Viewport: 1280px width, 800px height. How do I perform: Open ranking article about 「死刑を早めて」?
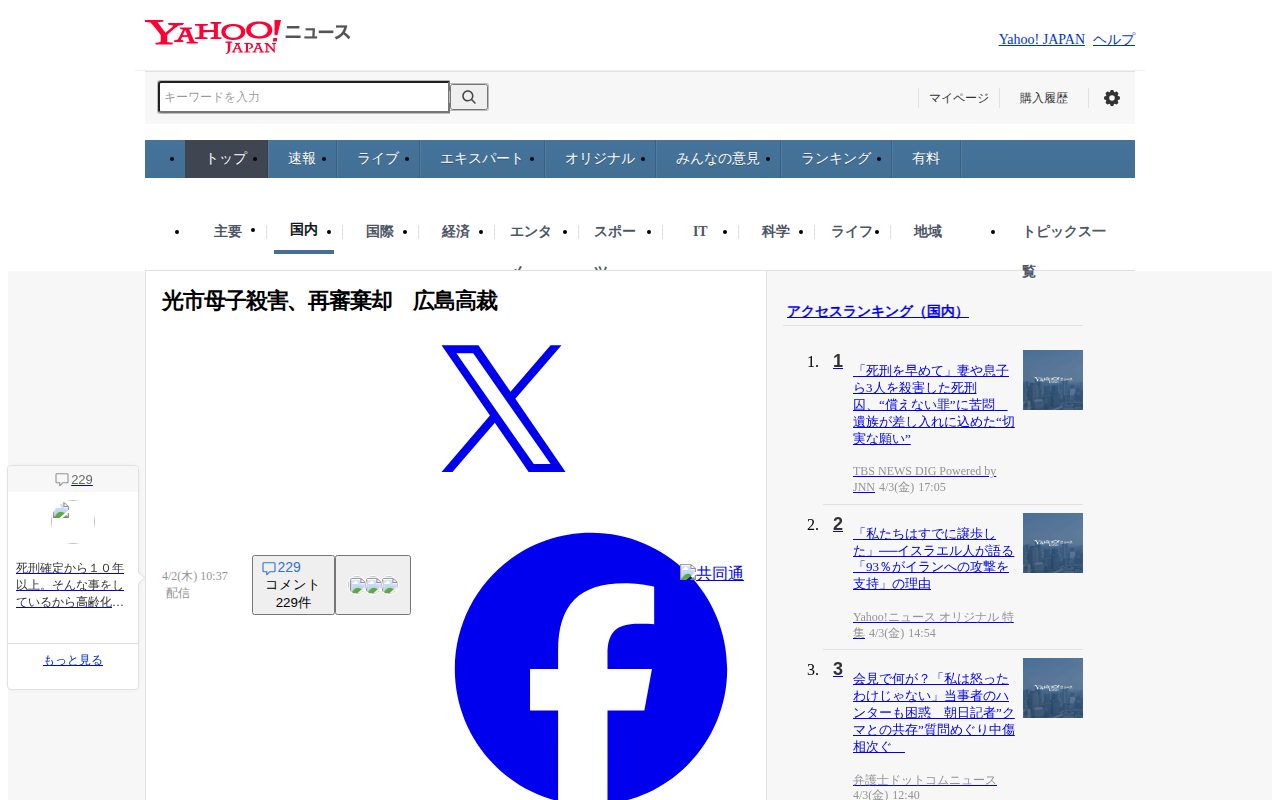click(x=934, y=404)
